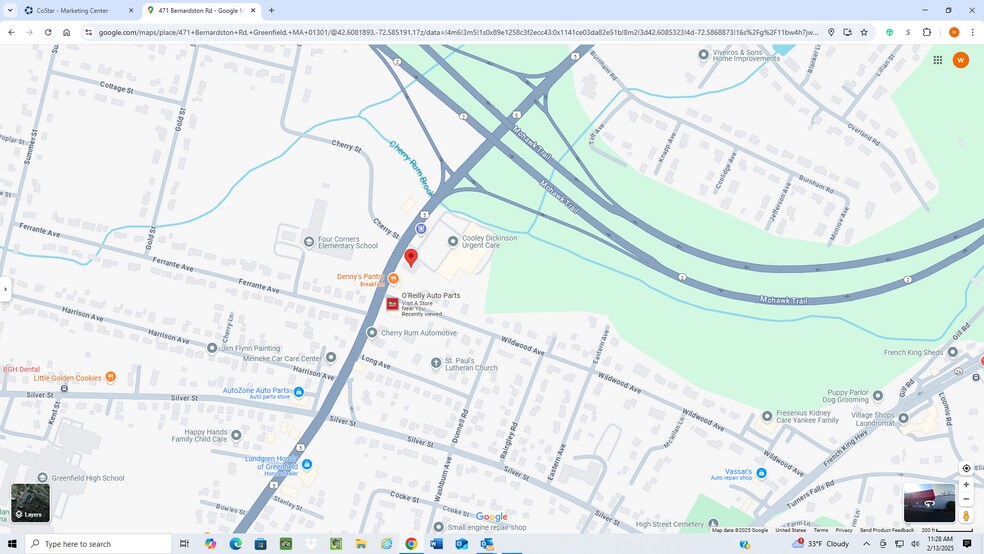Open the Chrome three-dot menu
Screen dimensions: 984x554
972,32
